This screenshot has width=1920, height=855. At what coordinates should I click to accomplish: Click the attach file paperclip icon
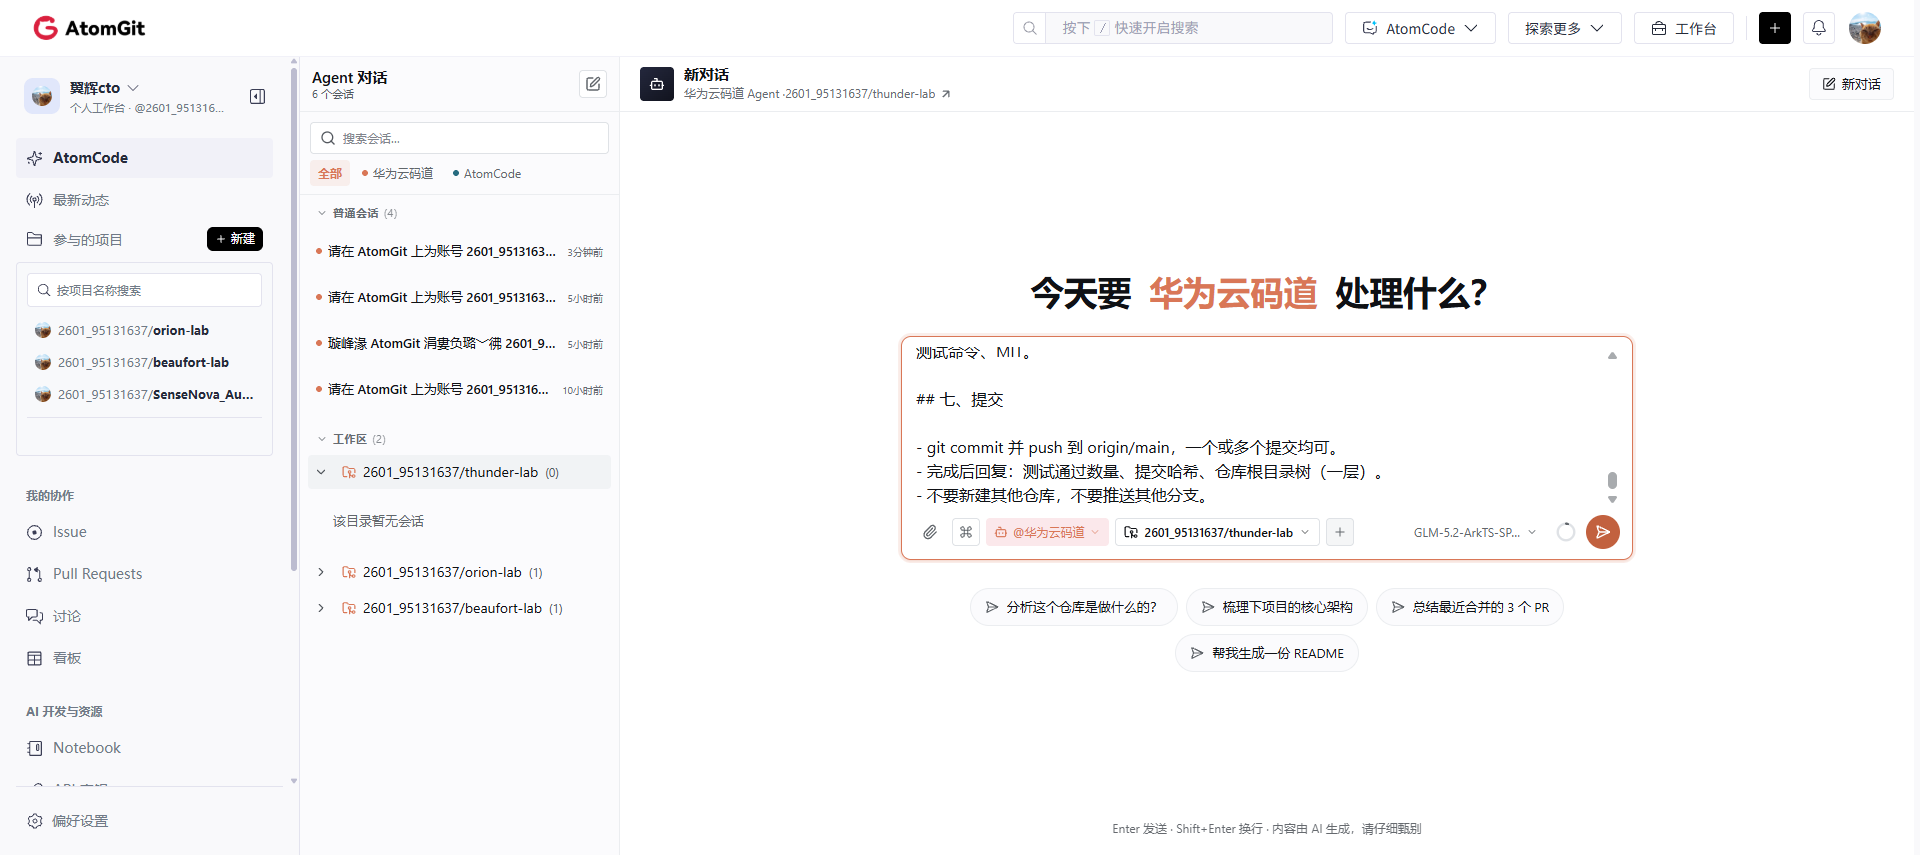coord(930,532)
